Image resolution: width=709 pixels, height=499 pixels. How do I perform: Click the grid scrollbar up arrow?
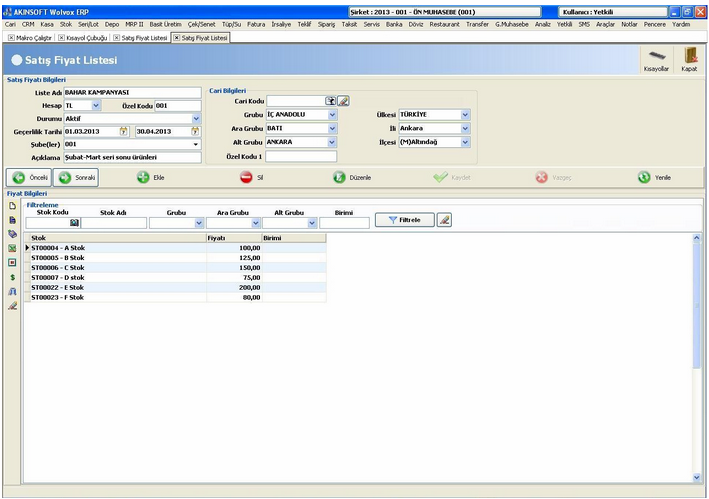(x=696, y=238)
